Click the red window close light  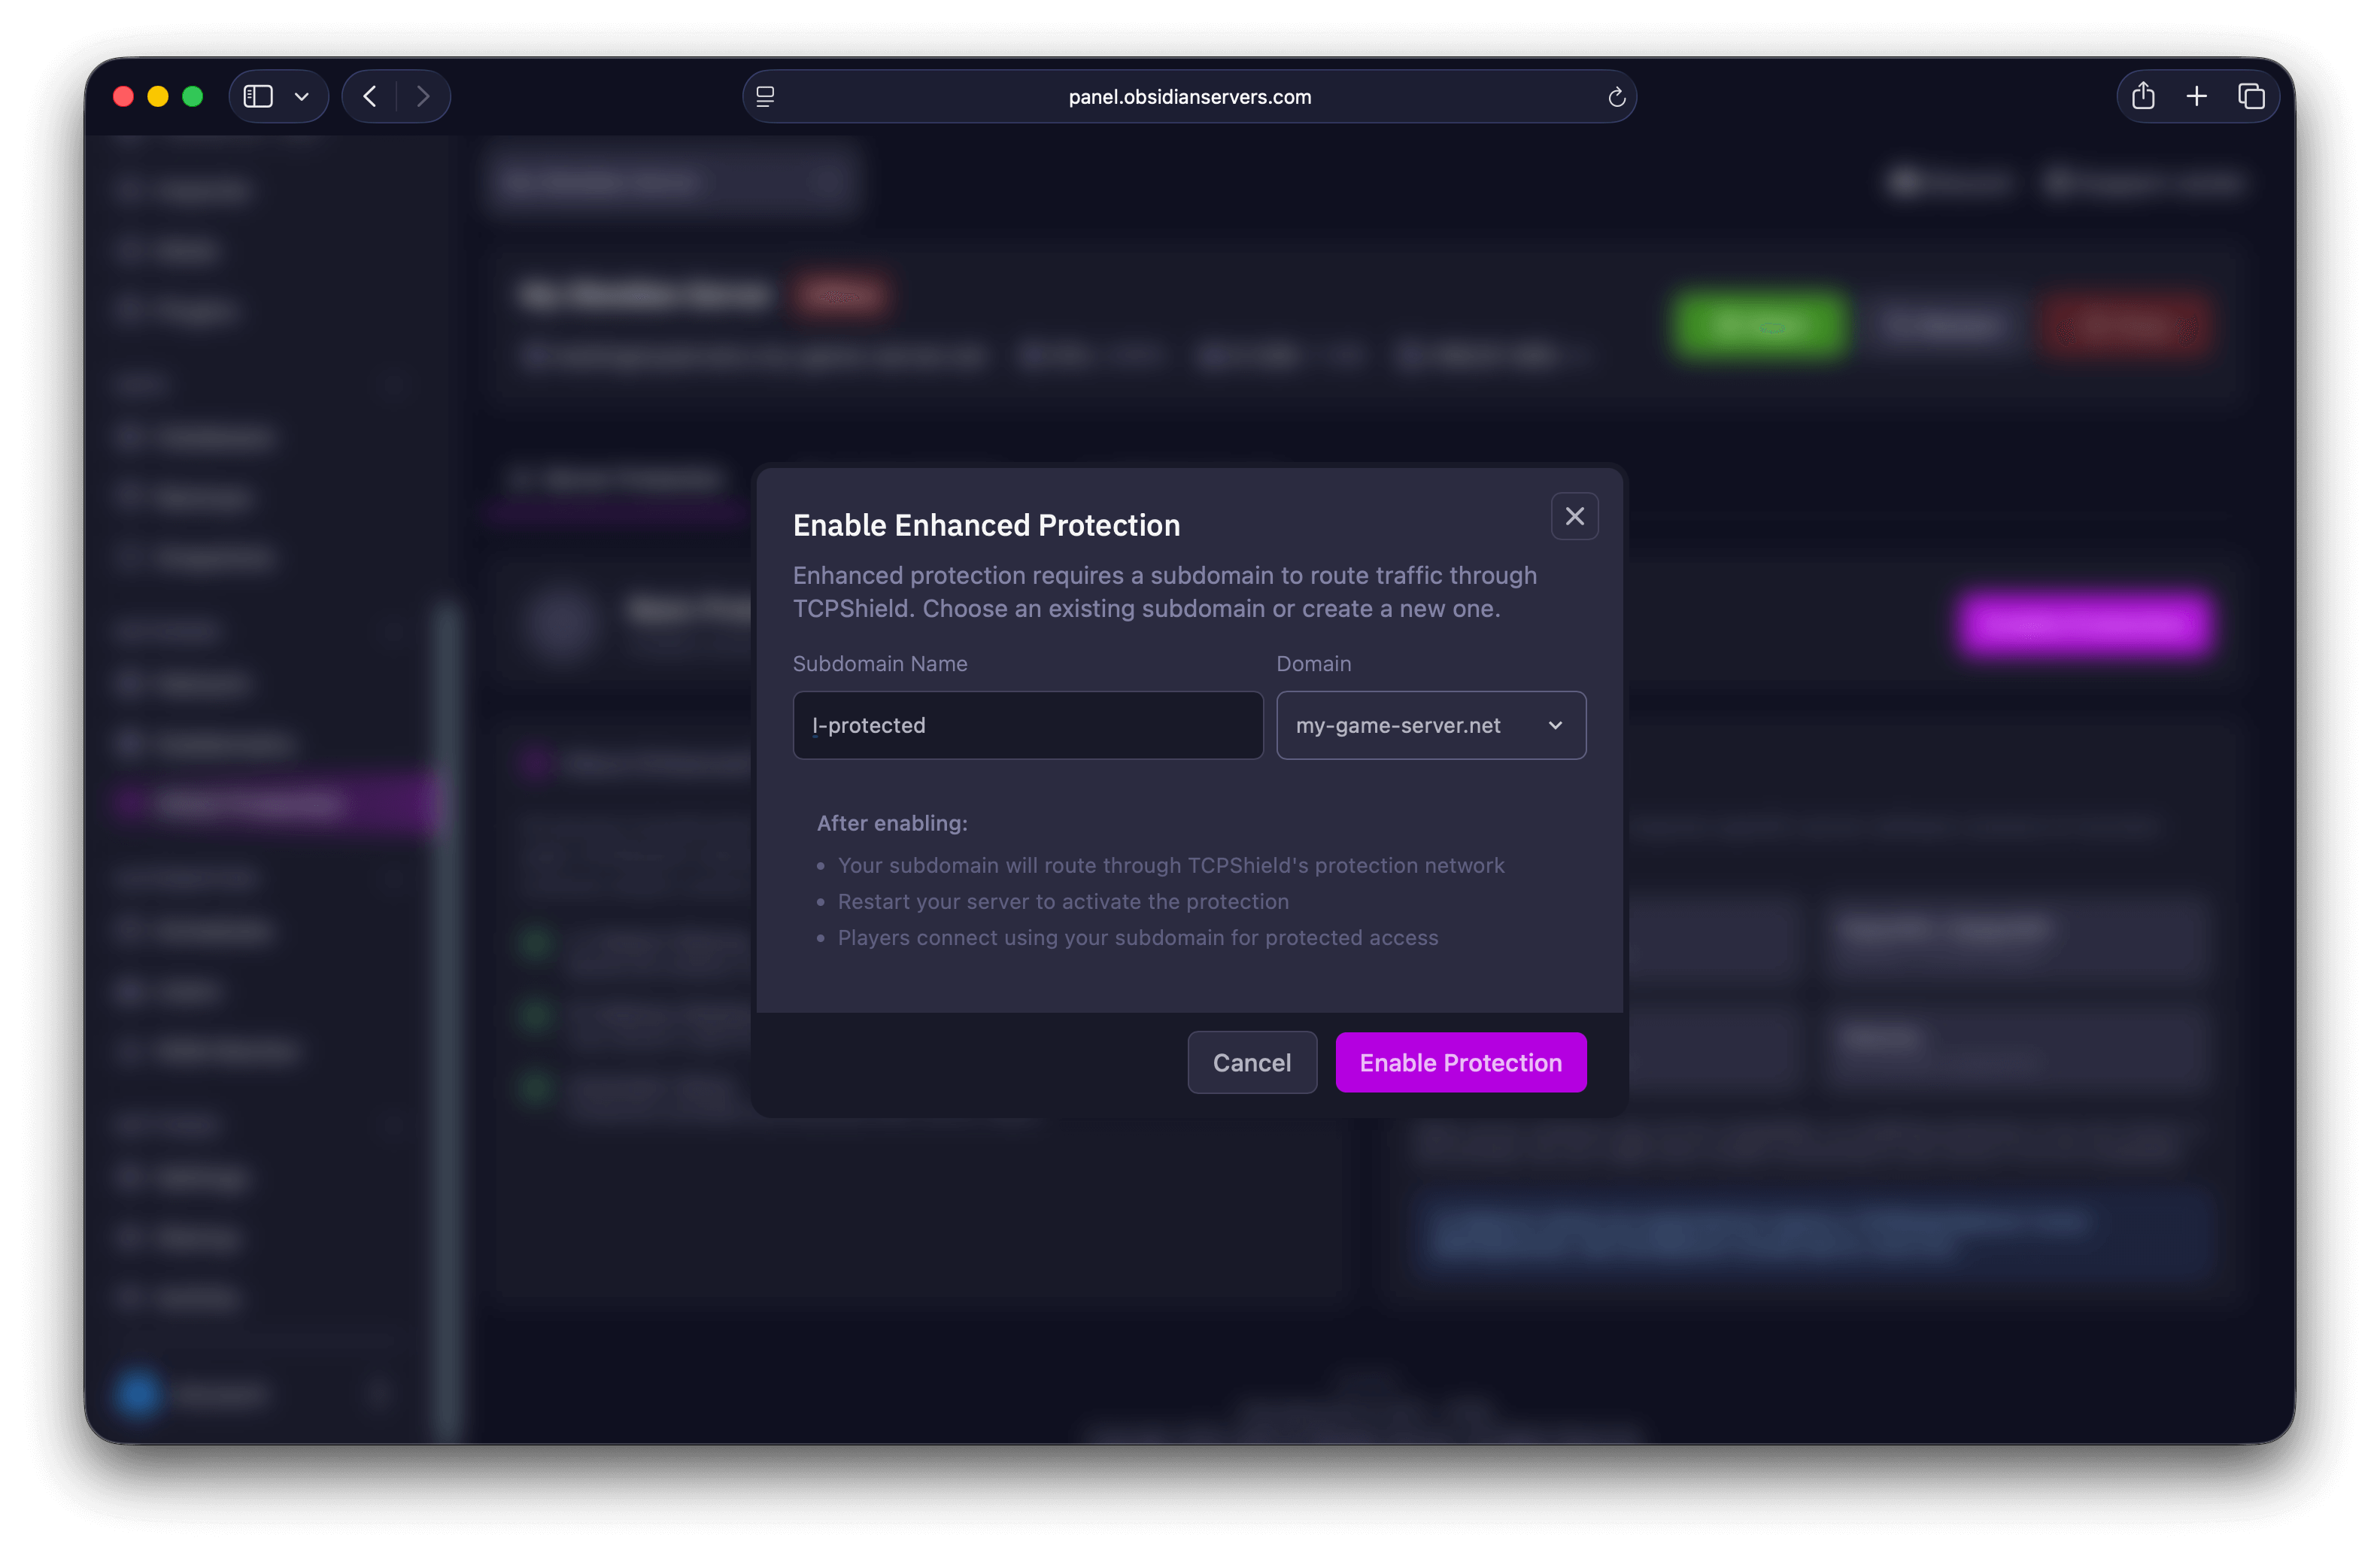[124, 96]
